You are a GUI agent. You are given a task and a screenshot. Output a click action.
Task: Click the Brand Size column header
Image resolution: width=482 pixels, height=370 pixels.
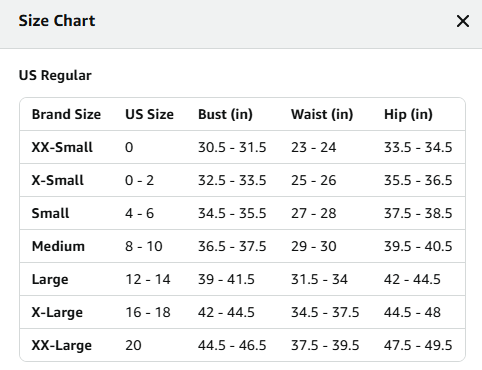(x=66, y=114)
